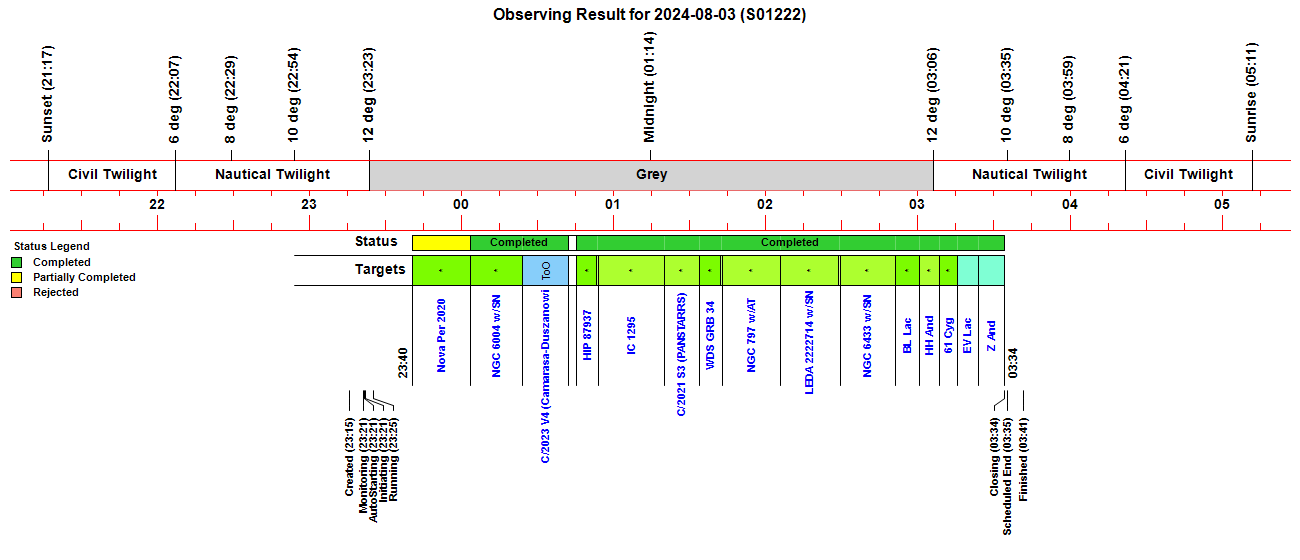Screen dimensions: 1300x560
Task: Click the morning 12 deg (03:06) marker
Action: click(x=933, y=95)
